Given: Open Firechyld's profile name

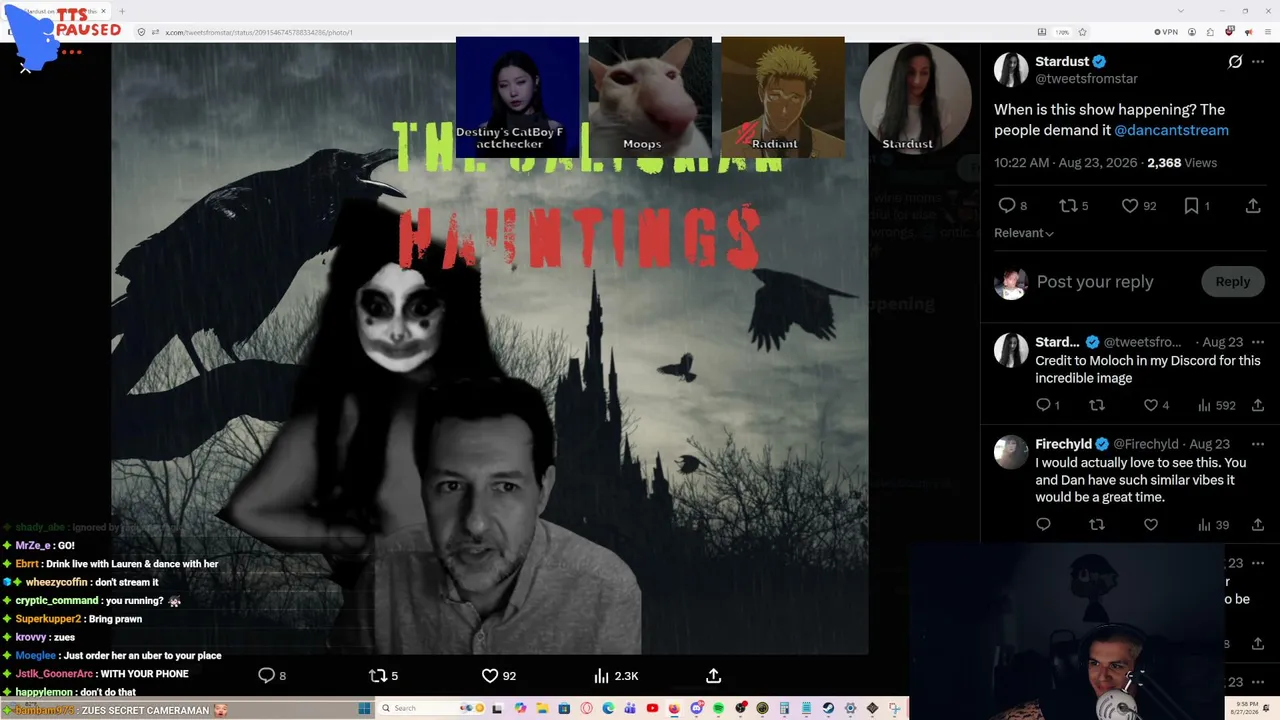Looking at the screenshot, I should click(x=1063, y=444).
